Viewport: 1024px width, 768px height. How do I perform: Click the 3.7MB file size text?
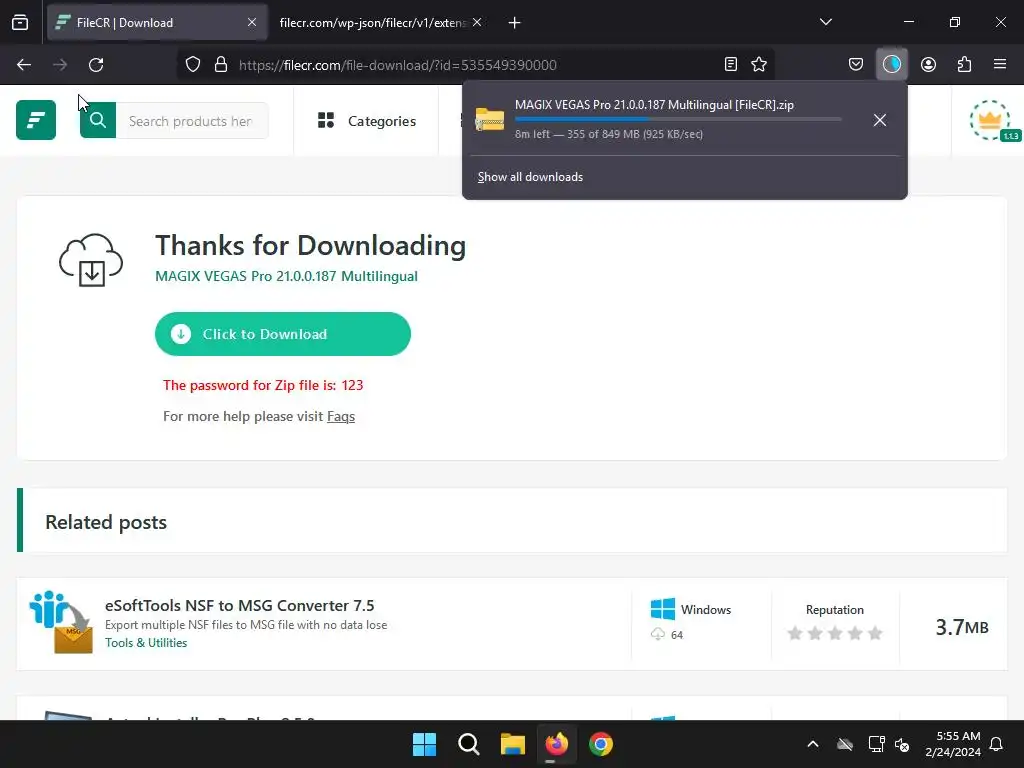click(x=962, y=627)
